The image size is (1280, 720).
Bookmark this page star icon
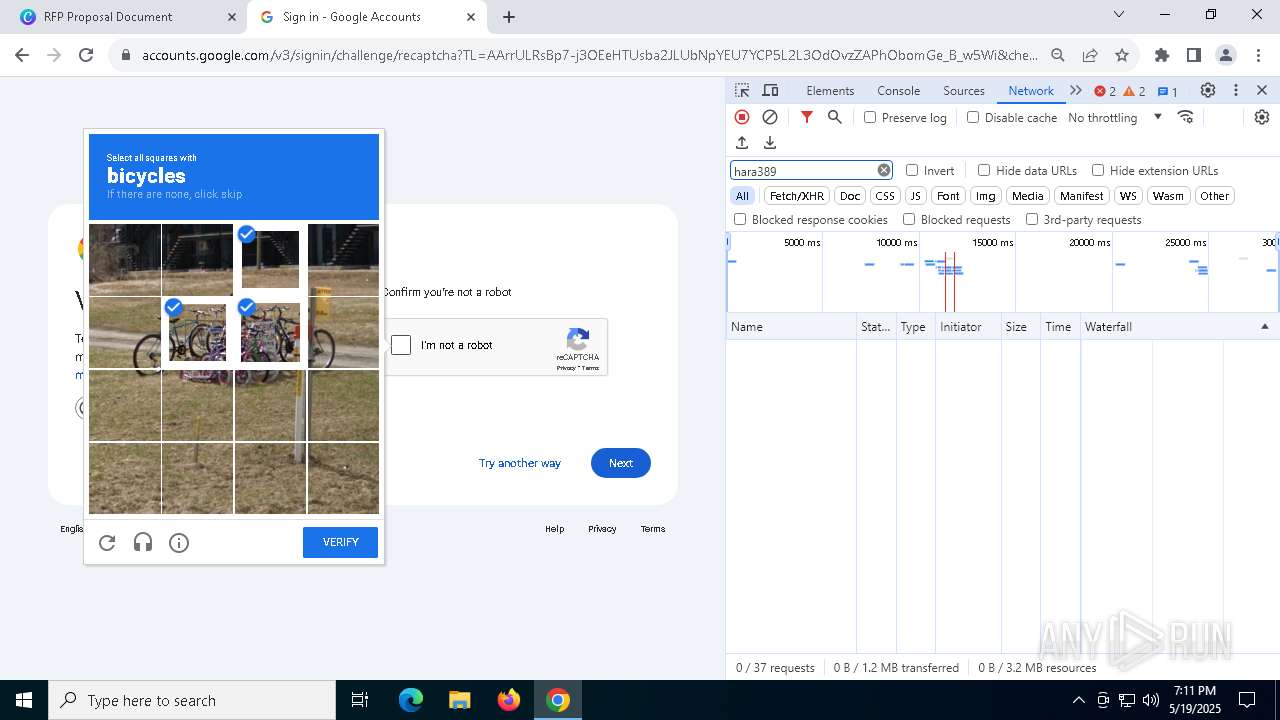pos(1122,55)
